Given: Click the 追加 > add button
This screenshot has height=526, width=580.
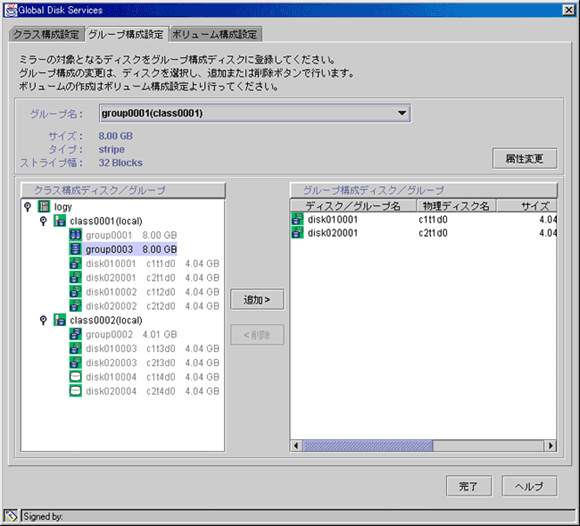Looking at the screenshot, I should tap(257, 299).
